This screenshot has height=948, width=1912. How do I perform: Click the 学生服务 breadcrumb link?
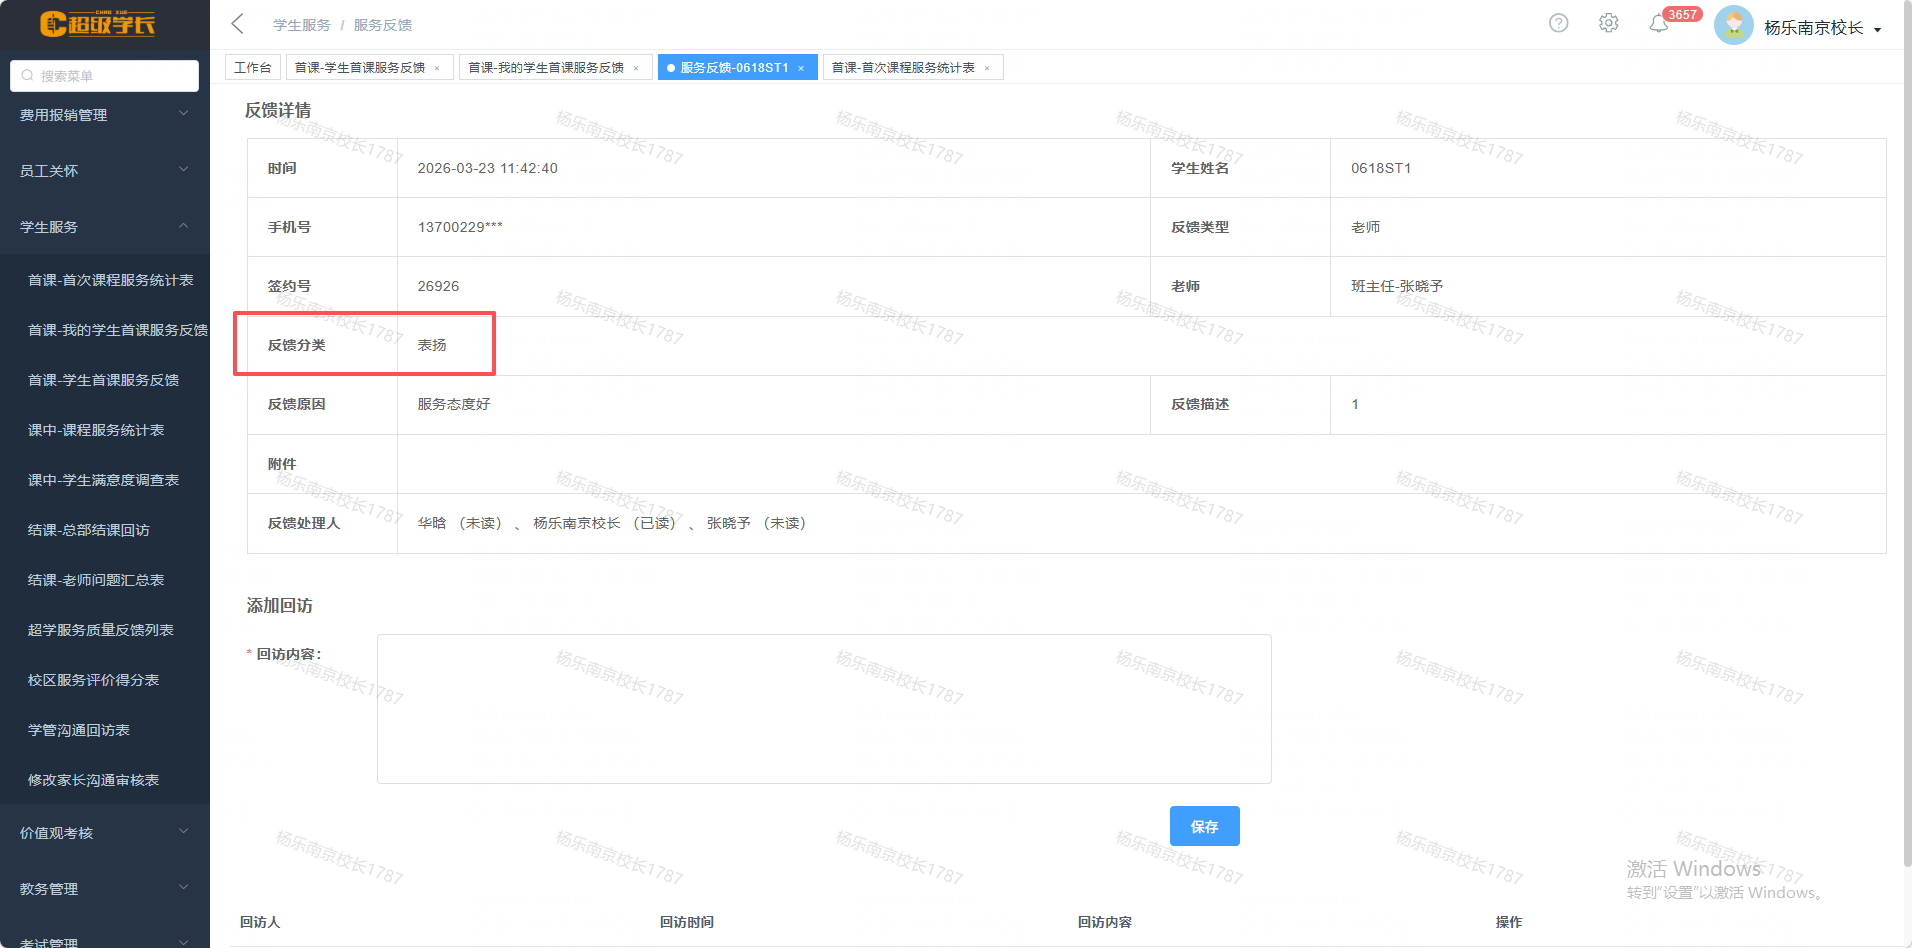tap(301, 25)
